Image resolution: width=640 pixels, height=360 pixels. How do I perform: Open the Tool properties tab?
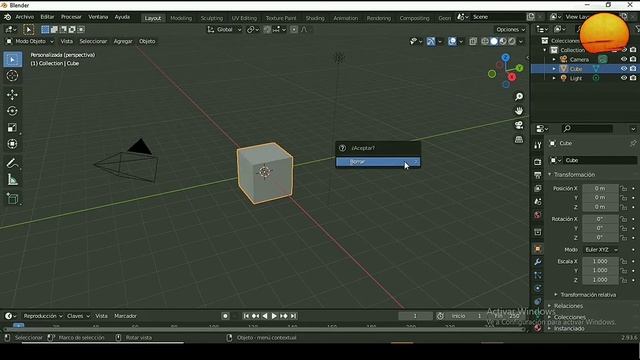pos(538,145)
